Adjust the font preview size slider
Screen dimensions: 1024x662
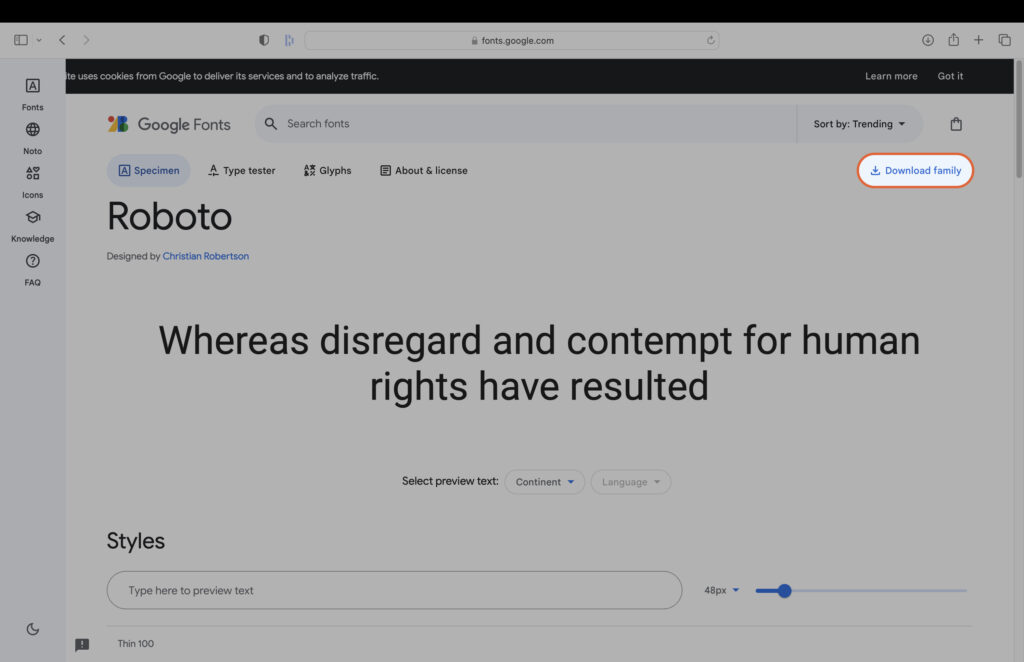pos(783,590)
